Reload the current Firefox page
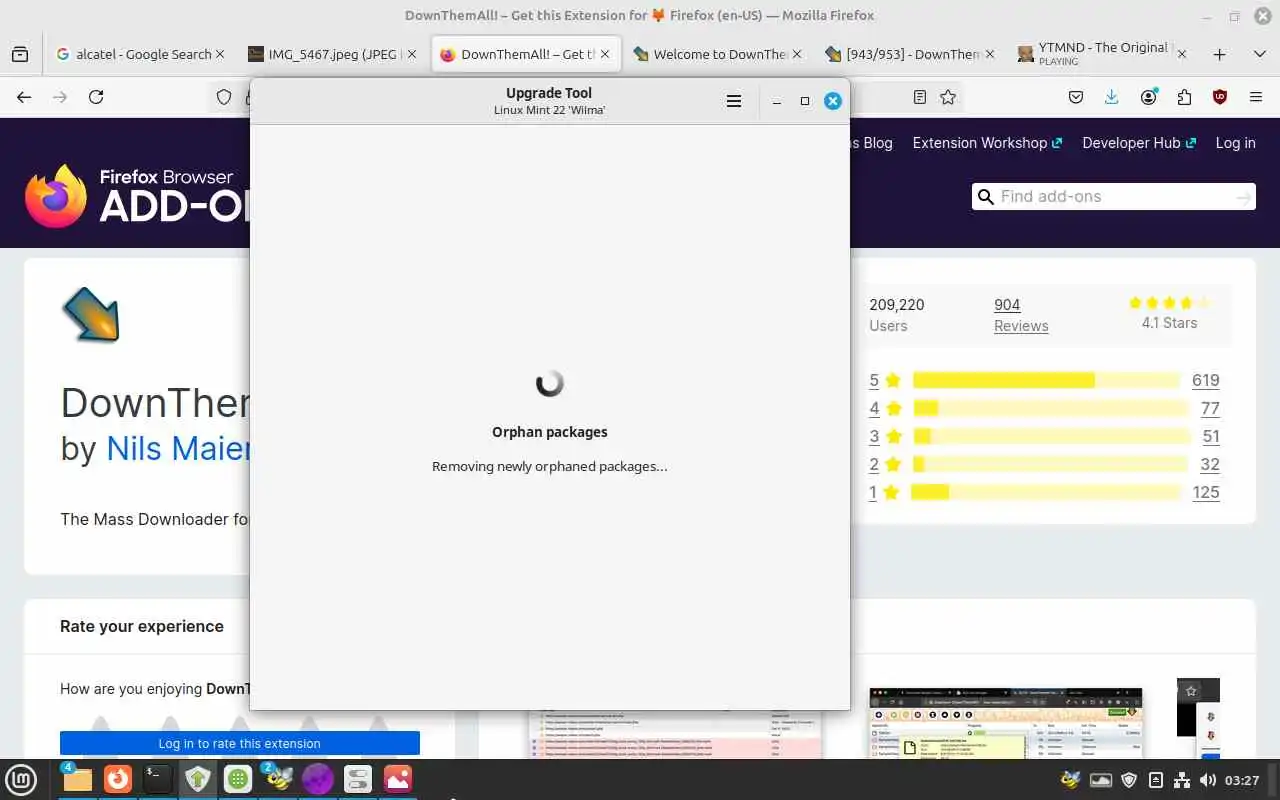 coord(96,97)
